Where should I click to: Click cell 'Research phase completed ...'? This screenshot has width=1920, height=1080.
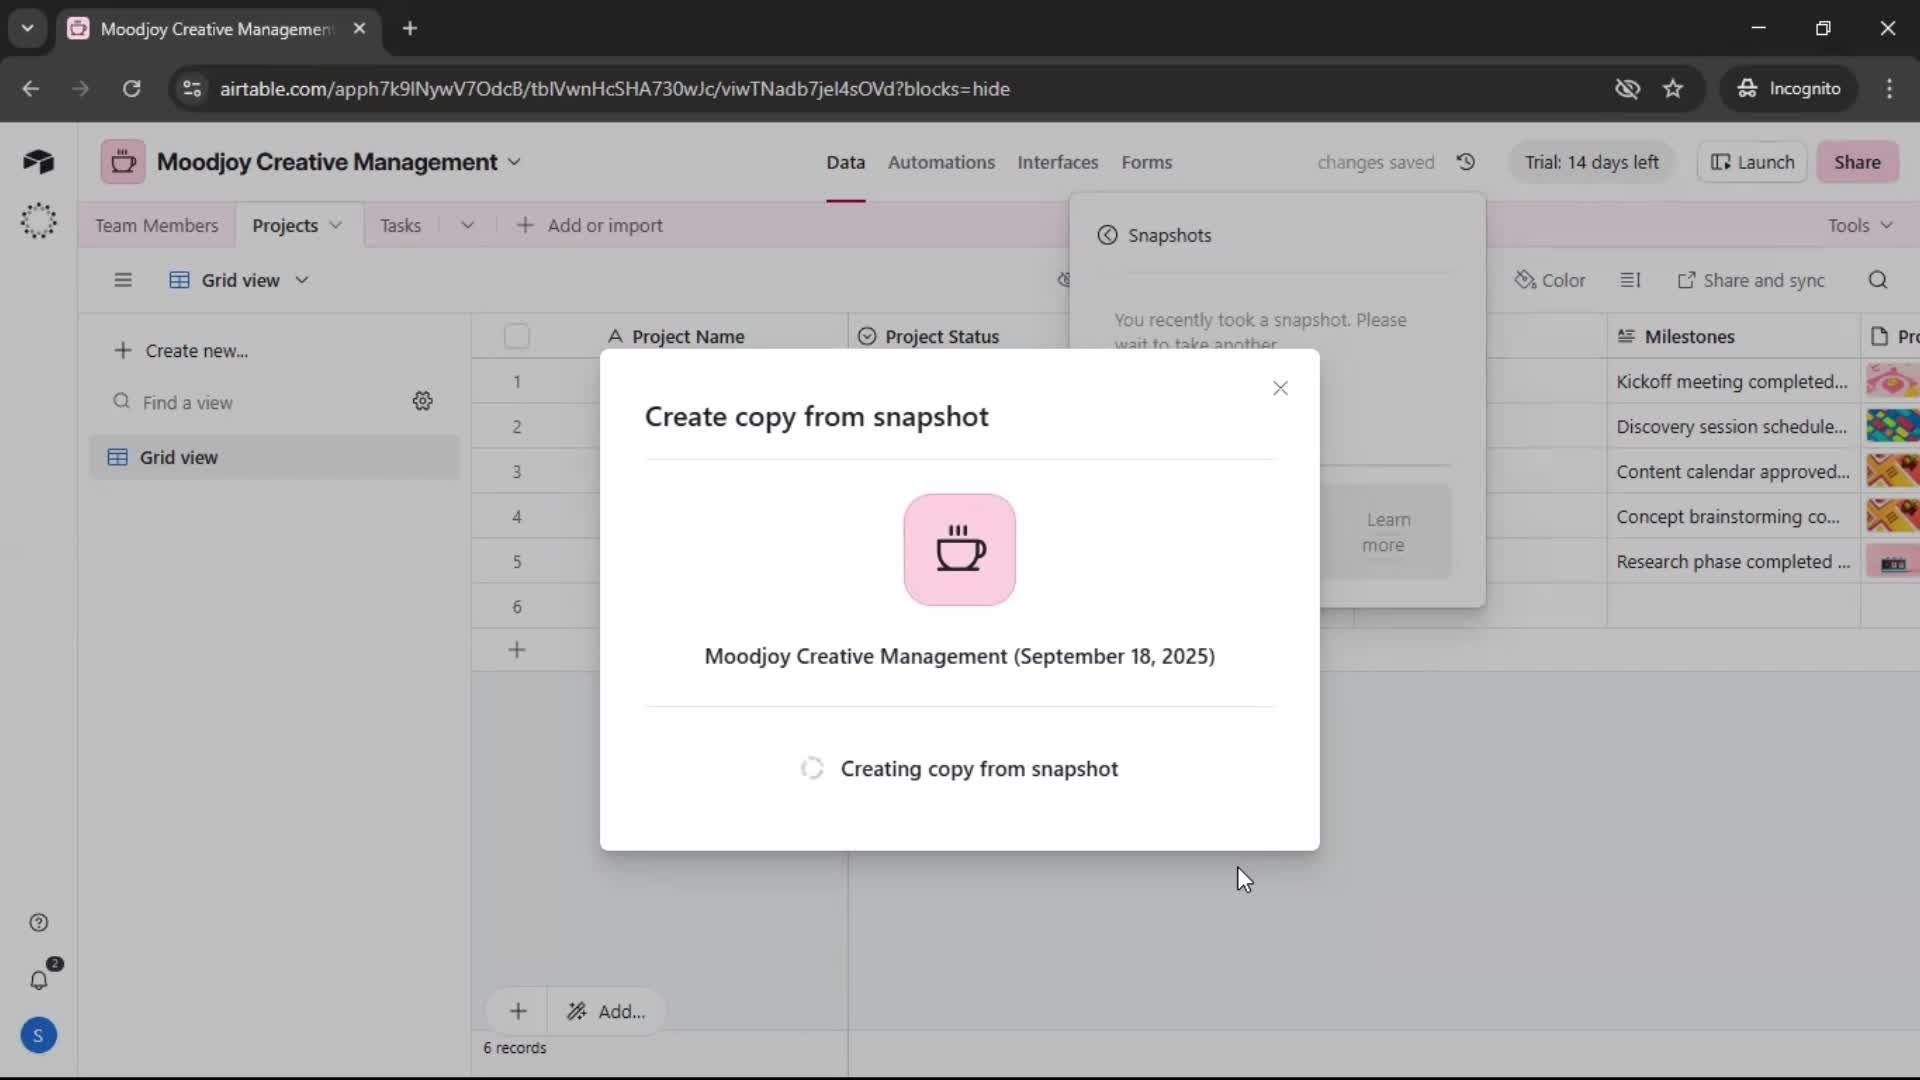(x=1733, y=561)
